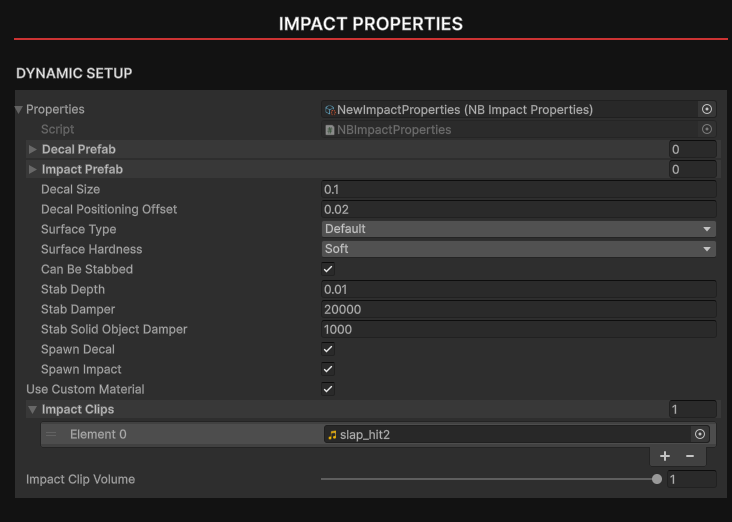
Task: Click drag handle icon of Element 0
Action: (51, 434)
